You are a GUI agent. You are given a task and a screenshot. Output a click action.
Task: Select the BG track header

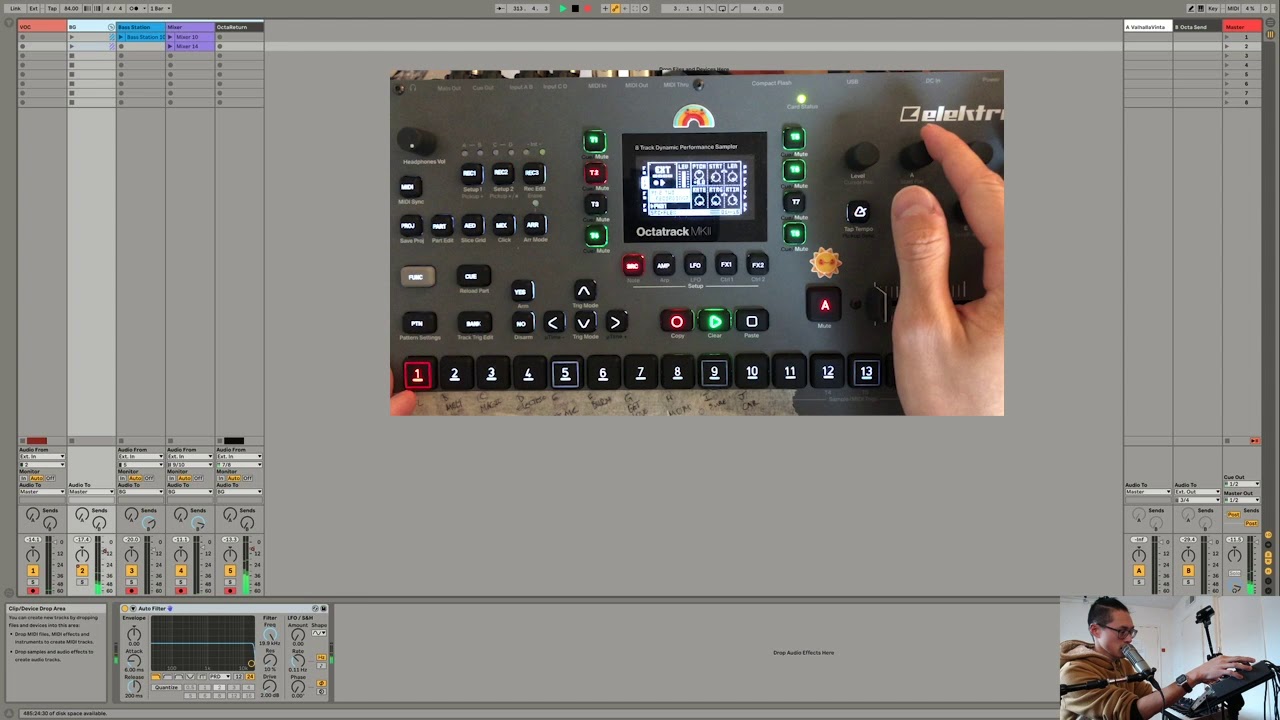tap(91, 27)
